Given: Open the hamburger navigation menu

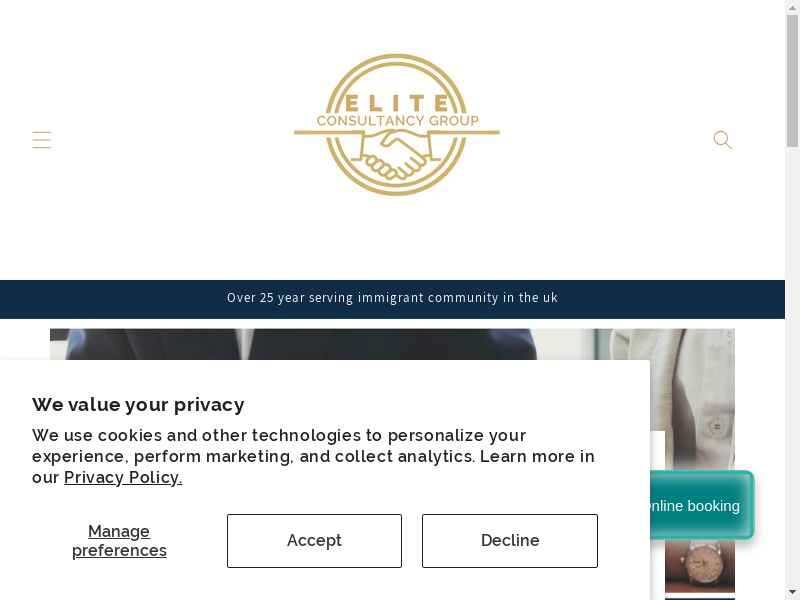Looking at the screenshot, I should pos(41,140).
